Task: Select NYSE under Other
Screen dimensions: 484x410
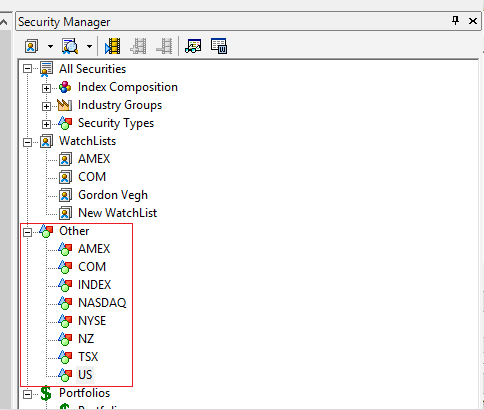Action: tap(92, 321)
